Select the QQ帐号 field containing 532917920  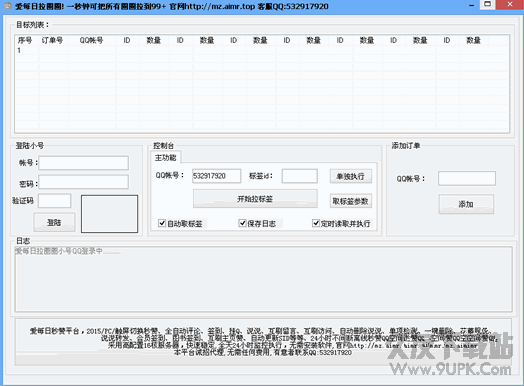pos(216,176)
